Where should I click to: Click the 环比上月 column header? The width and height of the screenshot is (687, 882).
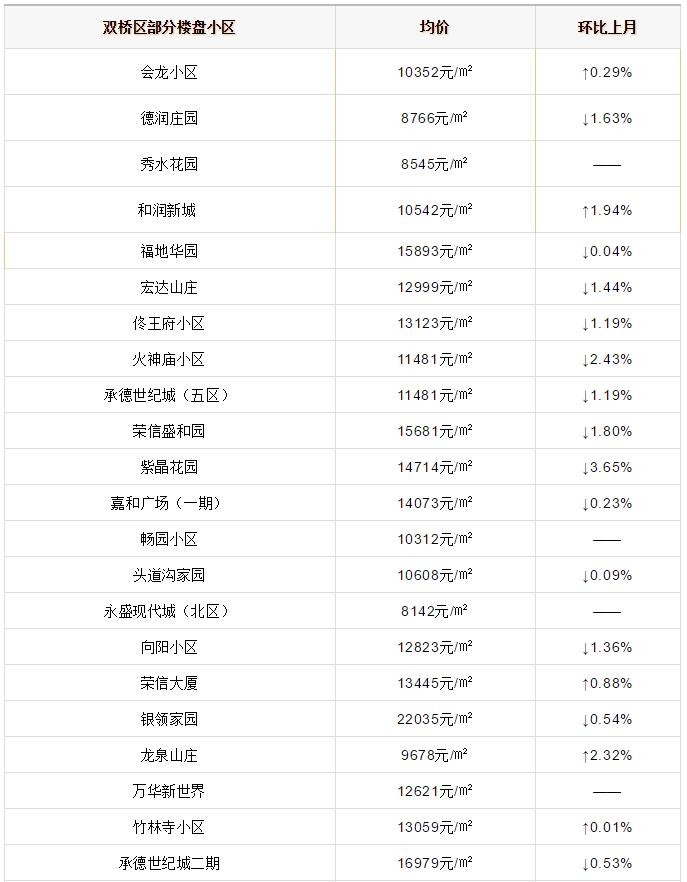(x=606, y=27)
